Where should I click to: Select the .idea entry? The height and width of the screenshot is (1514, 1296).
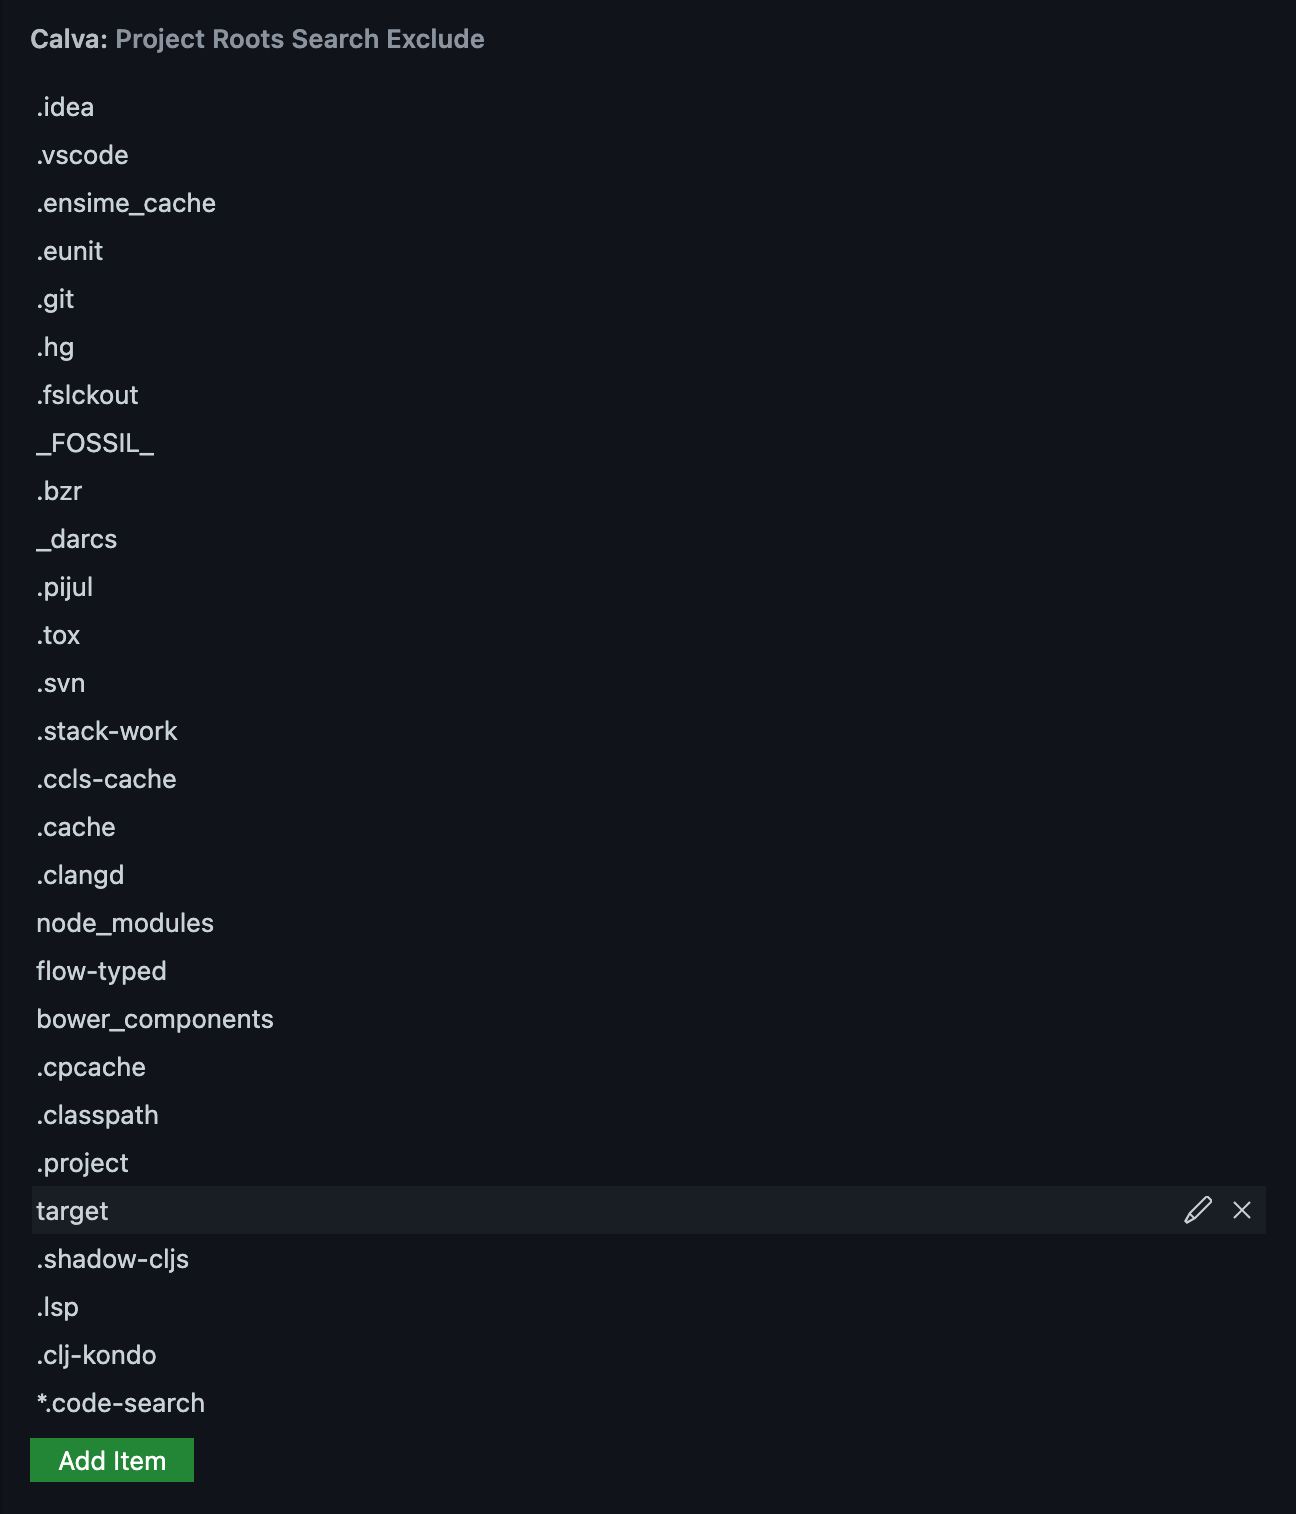point(64,107)
